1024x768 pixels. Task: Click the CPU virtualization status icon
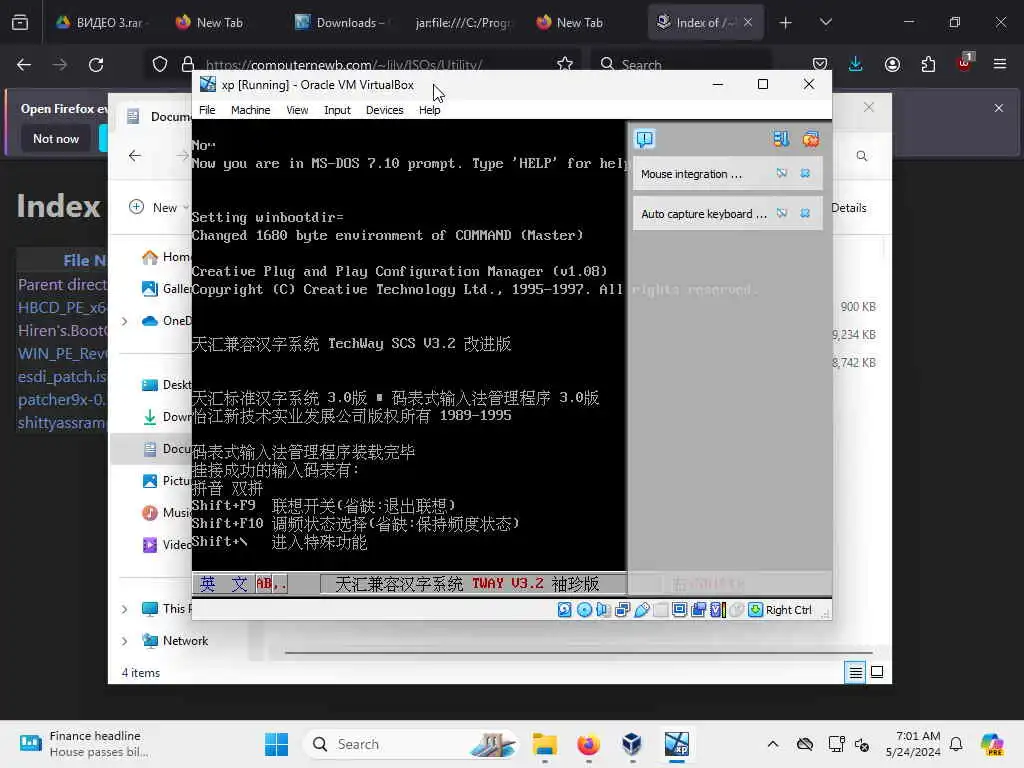(x=718, y=610)
